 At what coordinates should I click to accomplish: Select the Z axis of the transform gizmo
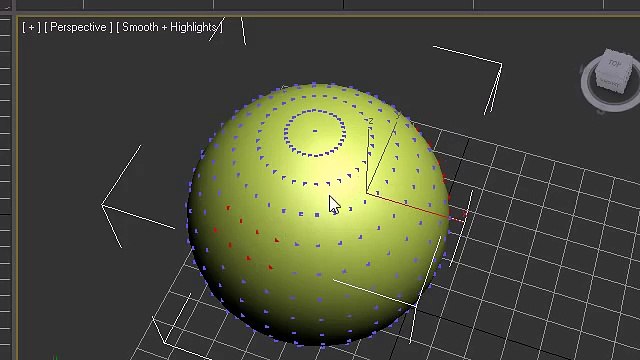368,157
